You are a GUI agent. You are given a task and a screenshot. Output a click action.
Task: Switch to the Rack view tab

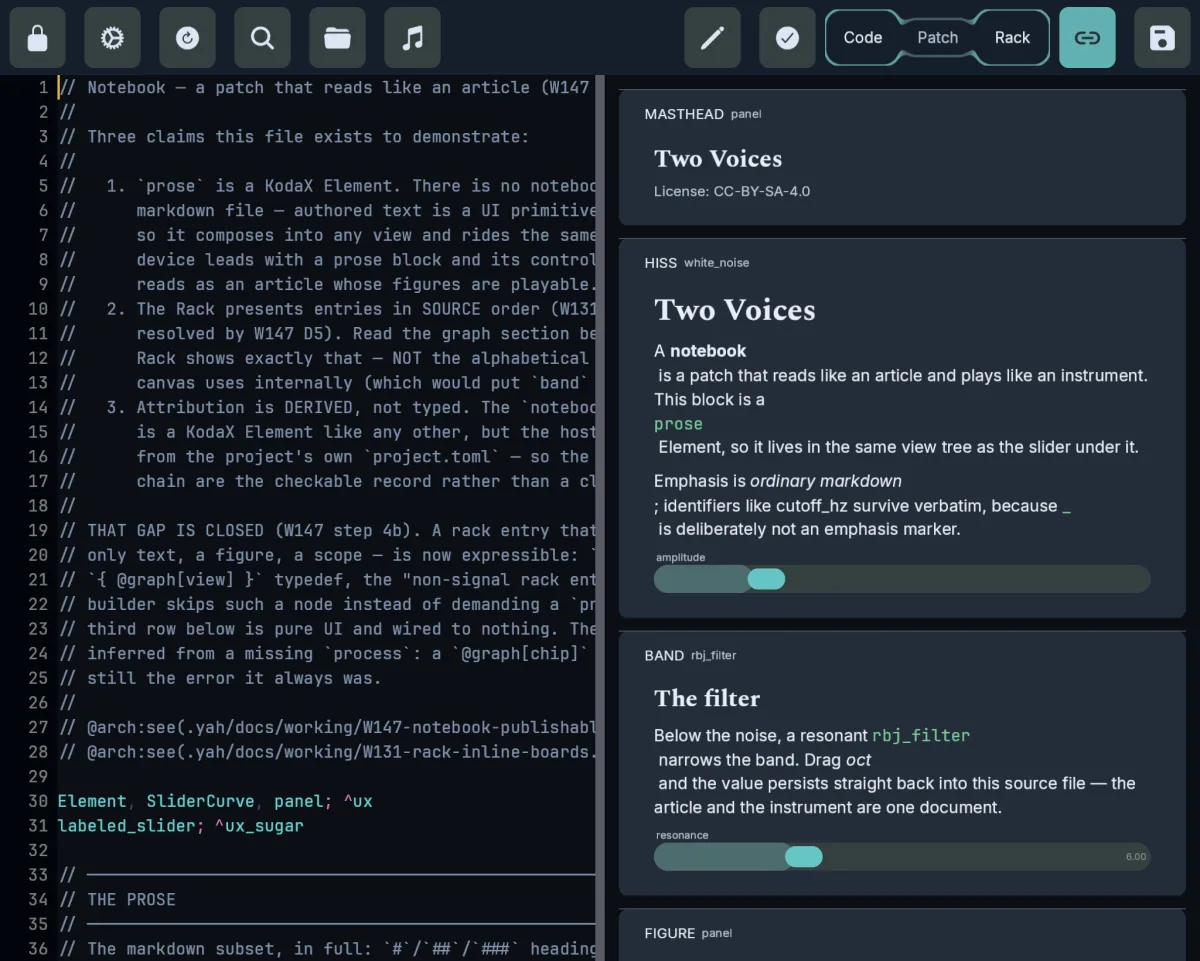pos(1012,38)
